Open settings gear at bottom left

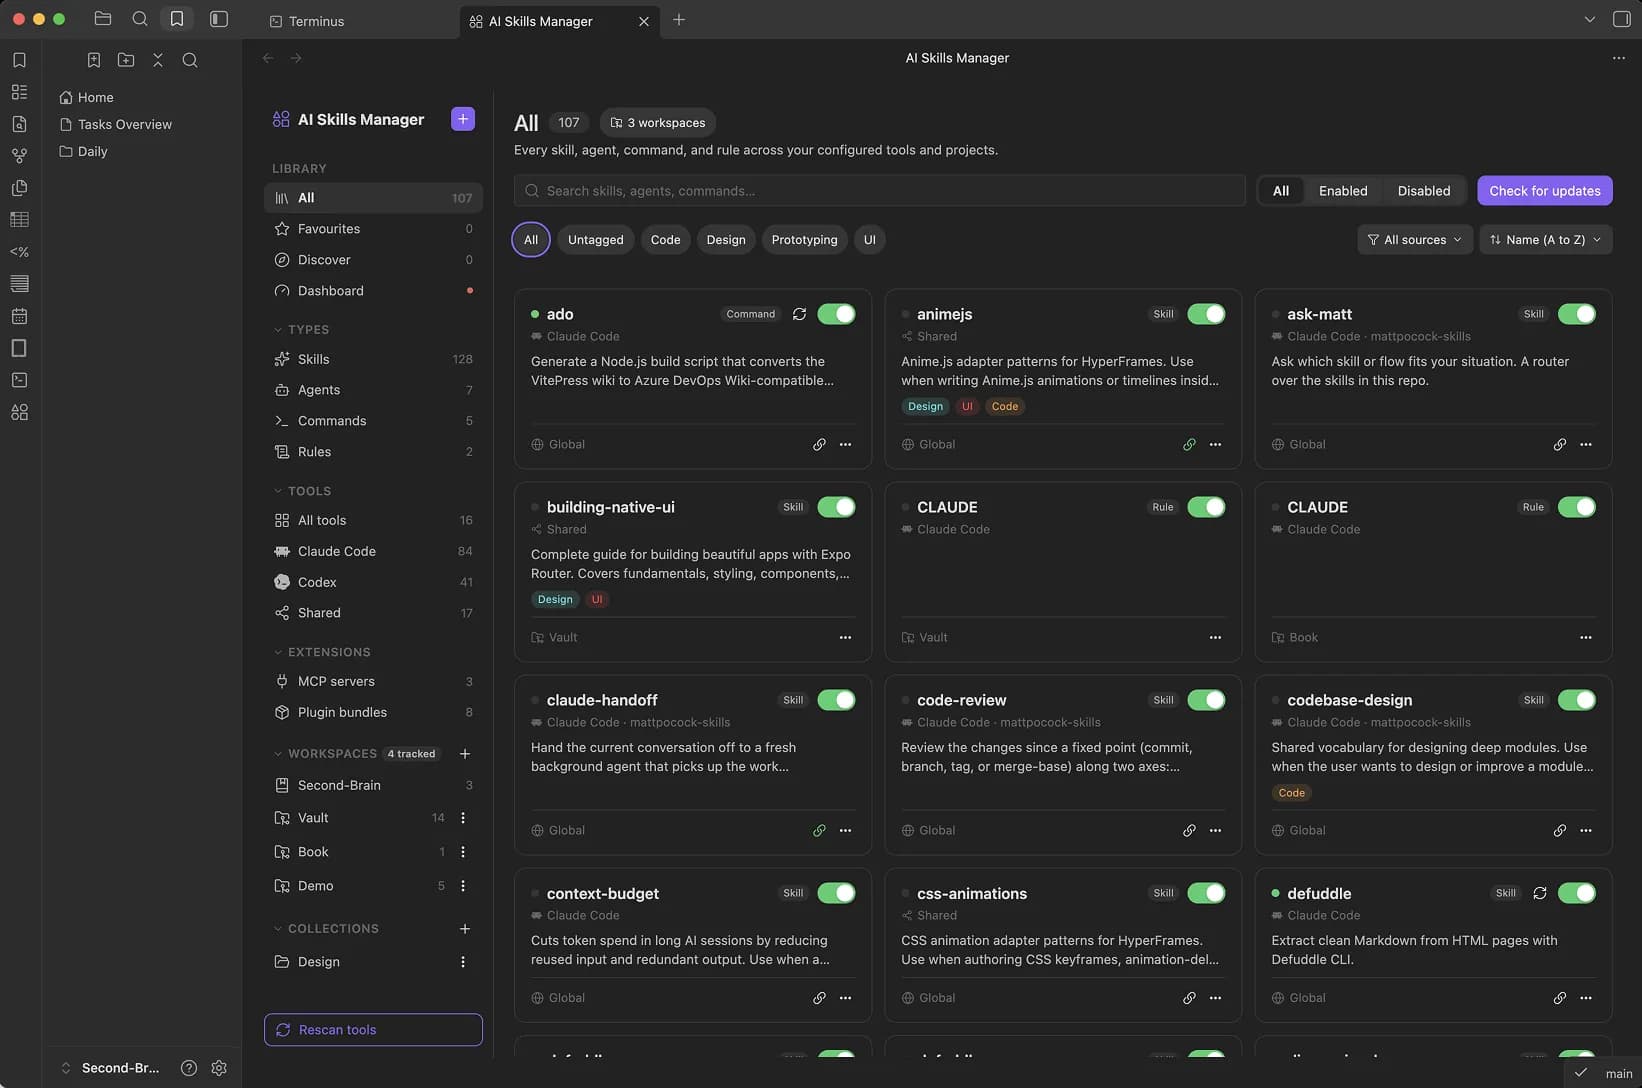click(x=219, y=1068)
